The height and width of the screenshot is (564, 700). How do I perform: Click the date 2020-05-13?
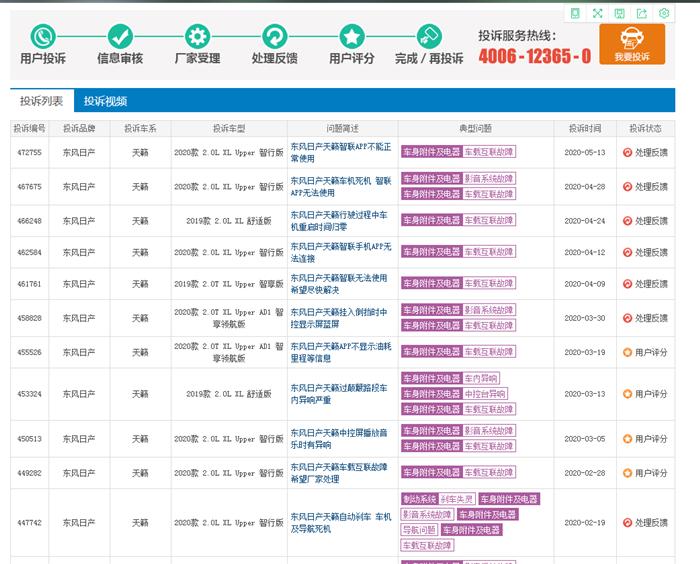(x=585, y=152)
